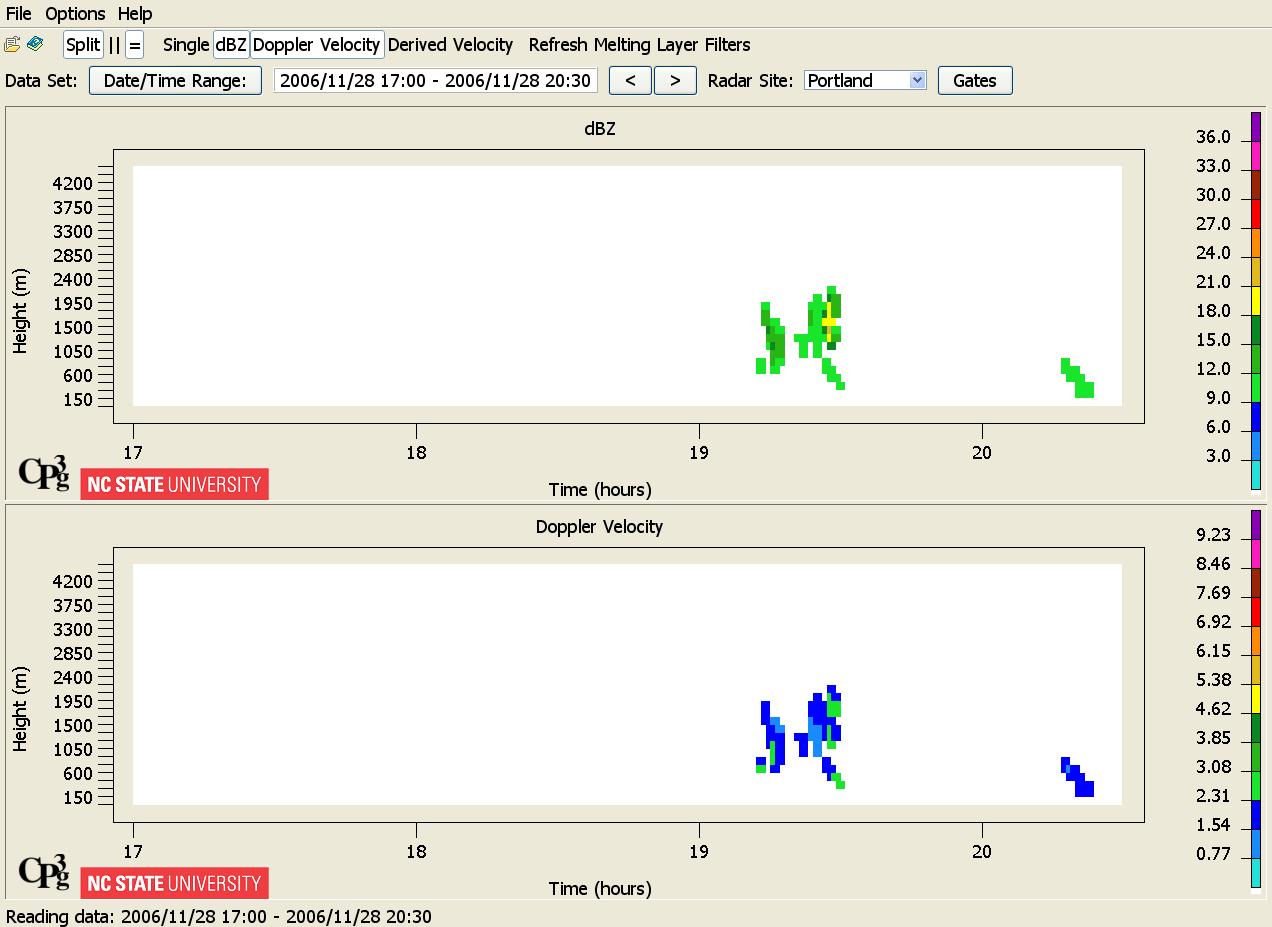Go to previous time range with '<'
The image size is (1272, 927).
(x=630, y=81)
